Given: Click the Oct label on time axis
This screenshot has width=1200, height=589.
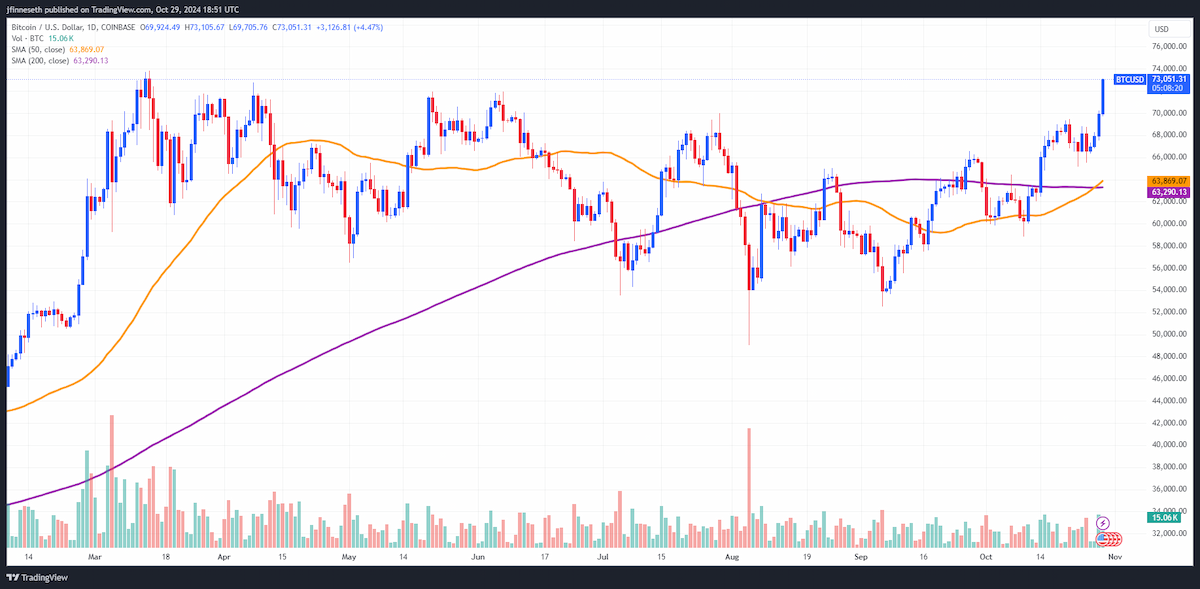Looking at the screenshot, I should (986, 555).
